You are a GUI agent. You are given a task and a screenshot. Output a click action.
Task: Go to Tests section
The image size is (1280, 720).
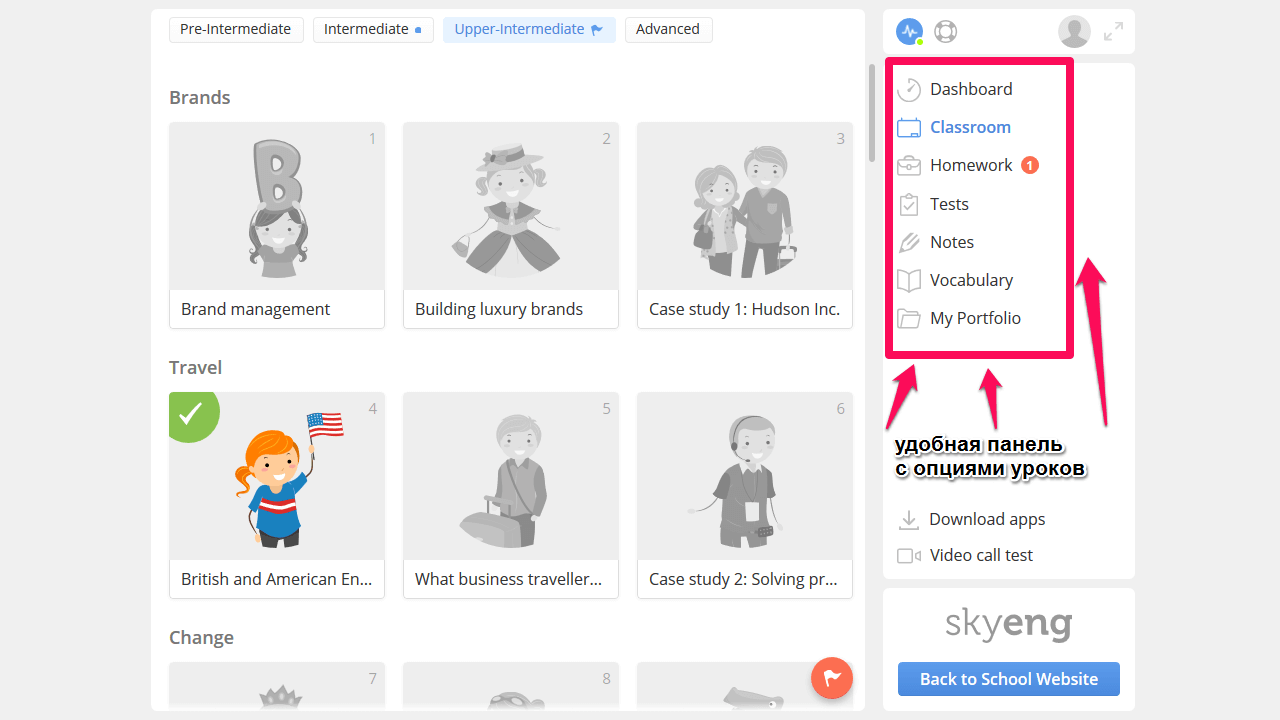pyautogui.click(x=949, y=204)
